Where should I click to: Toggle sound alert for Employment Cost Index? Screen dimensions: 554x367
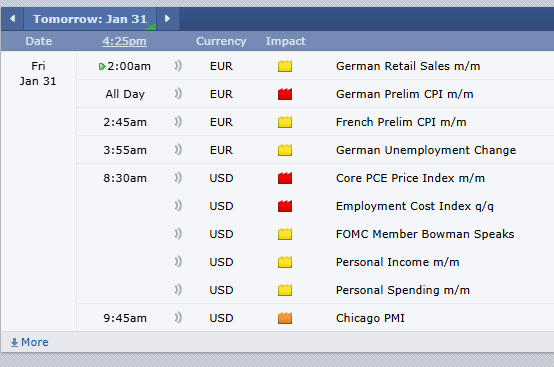[x=178, y=206]
